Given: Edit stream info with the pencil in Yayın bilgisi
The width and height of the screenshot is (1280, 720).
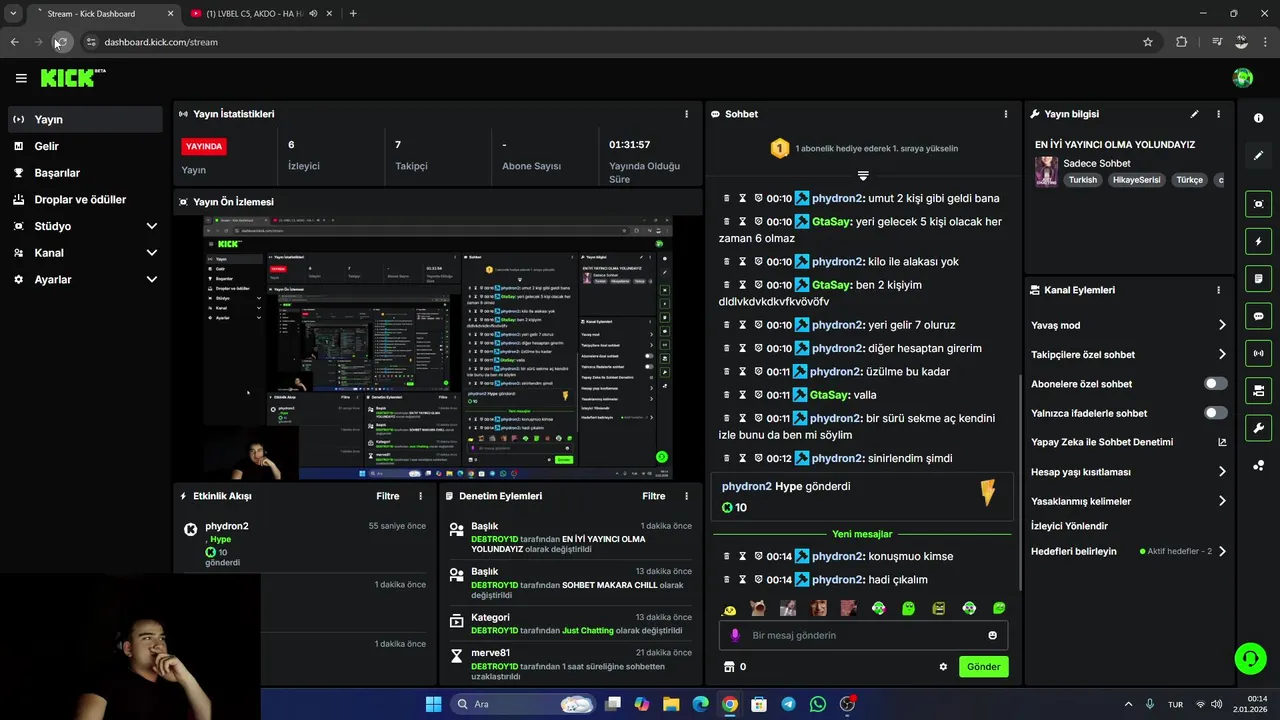Looking at the screenshot, I should pos(1194,114).
